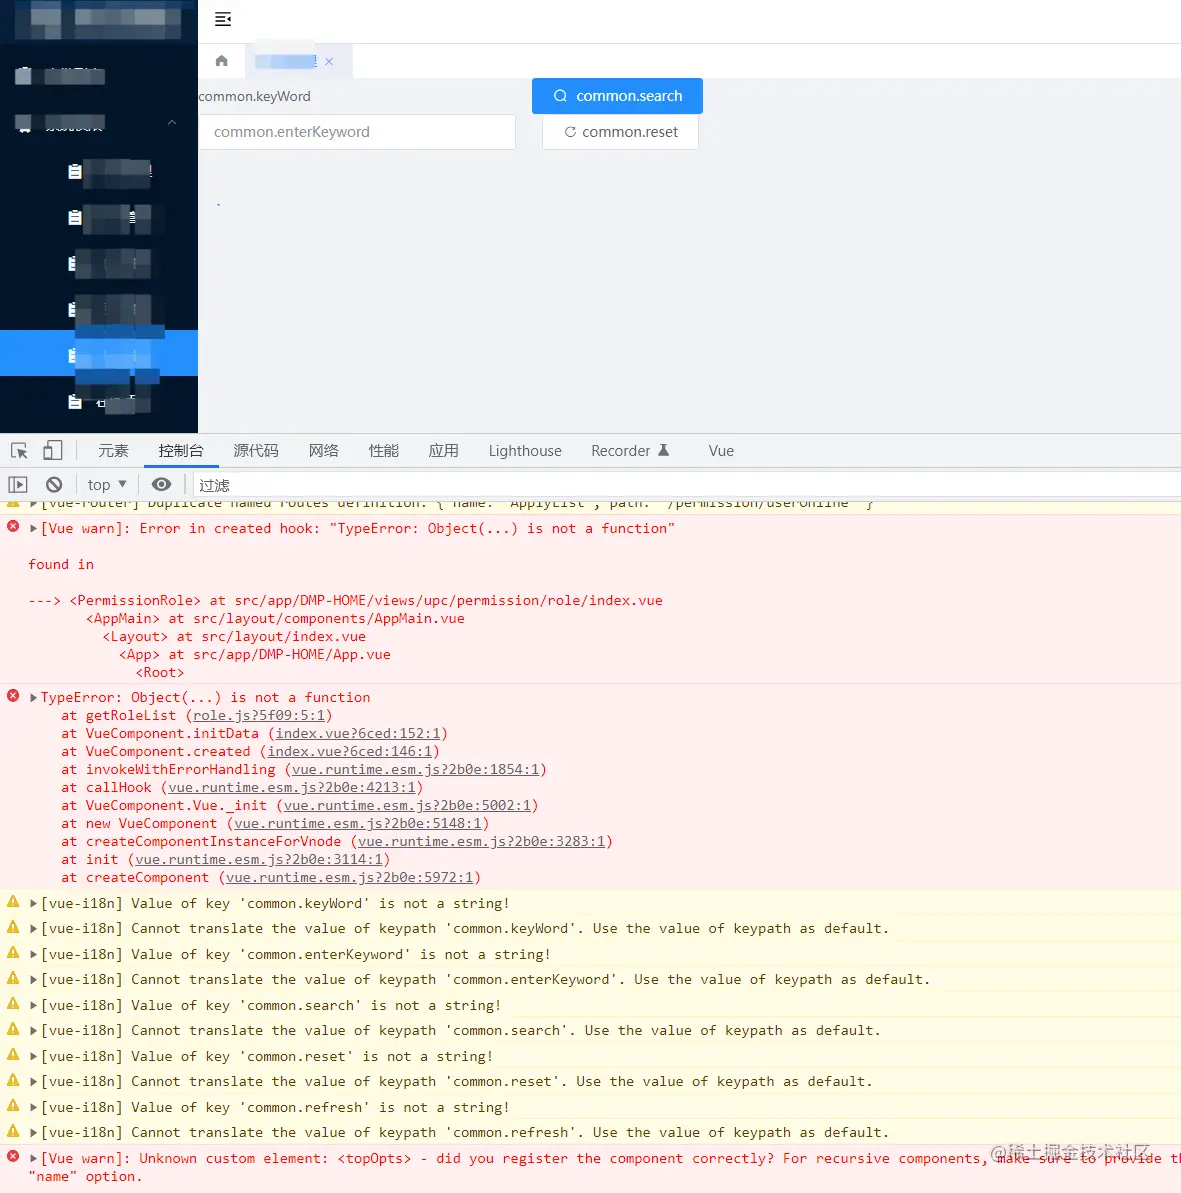Click the <AppMain> component trace line
The width and height of the screenshot is (1181, 1193).
click(275, 619)
